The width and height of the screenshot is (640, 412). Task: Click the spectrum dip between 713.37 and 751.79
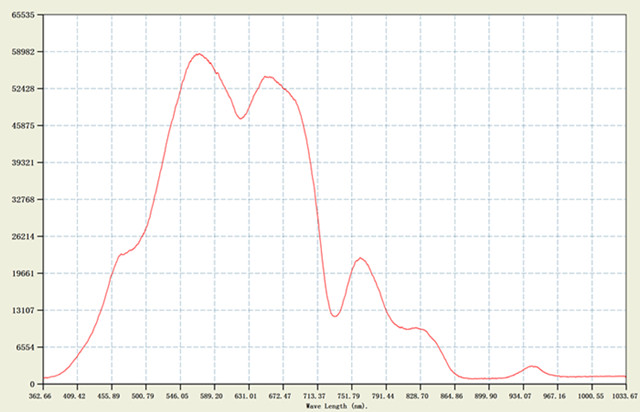[335, 316]
